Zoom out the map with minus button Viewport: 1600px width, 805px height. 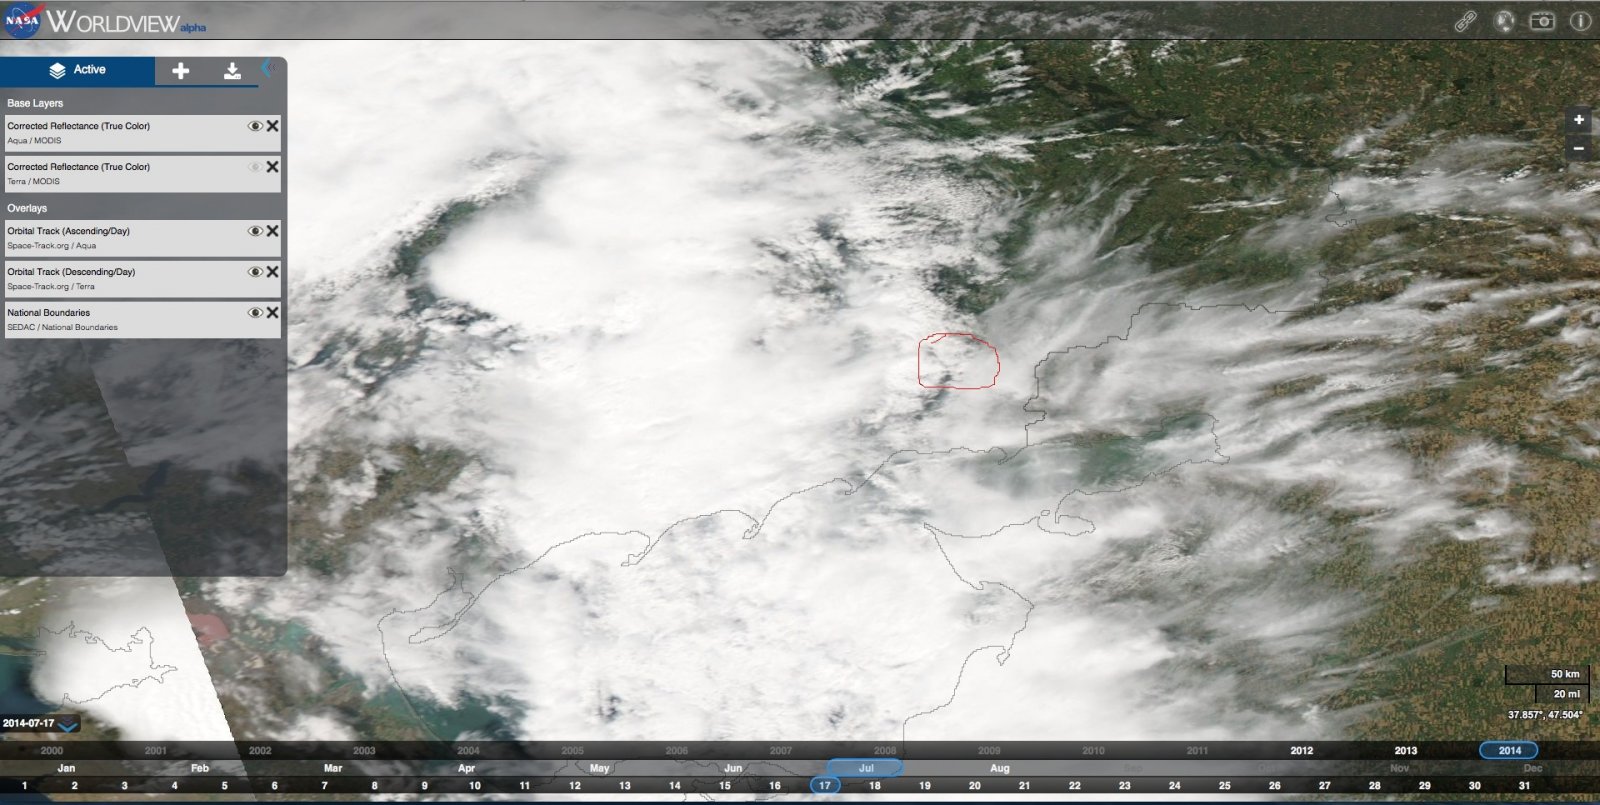(x=1579, y=148)
